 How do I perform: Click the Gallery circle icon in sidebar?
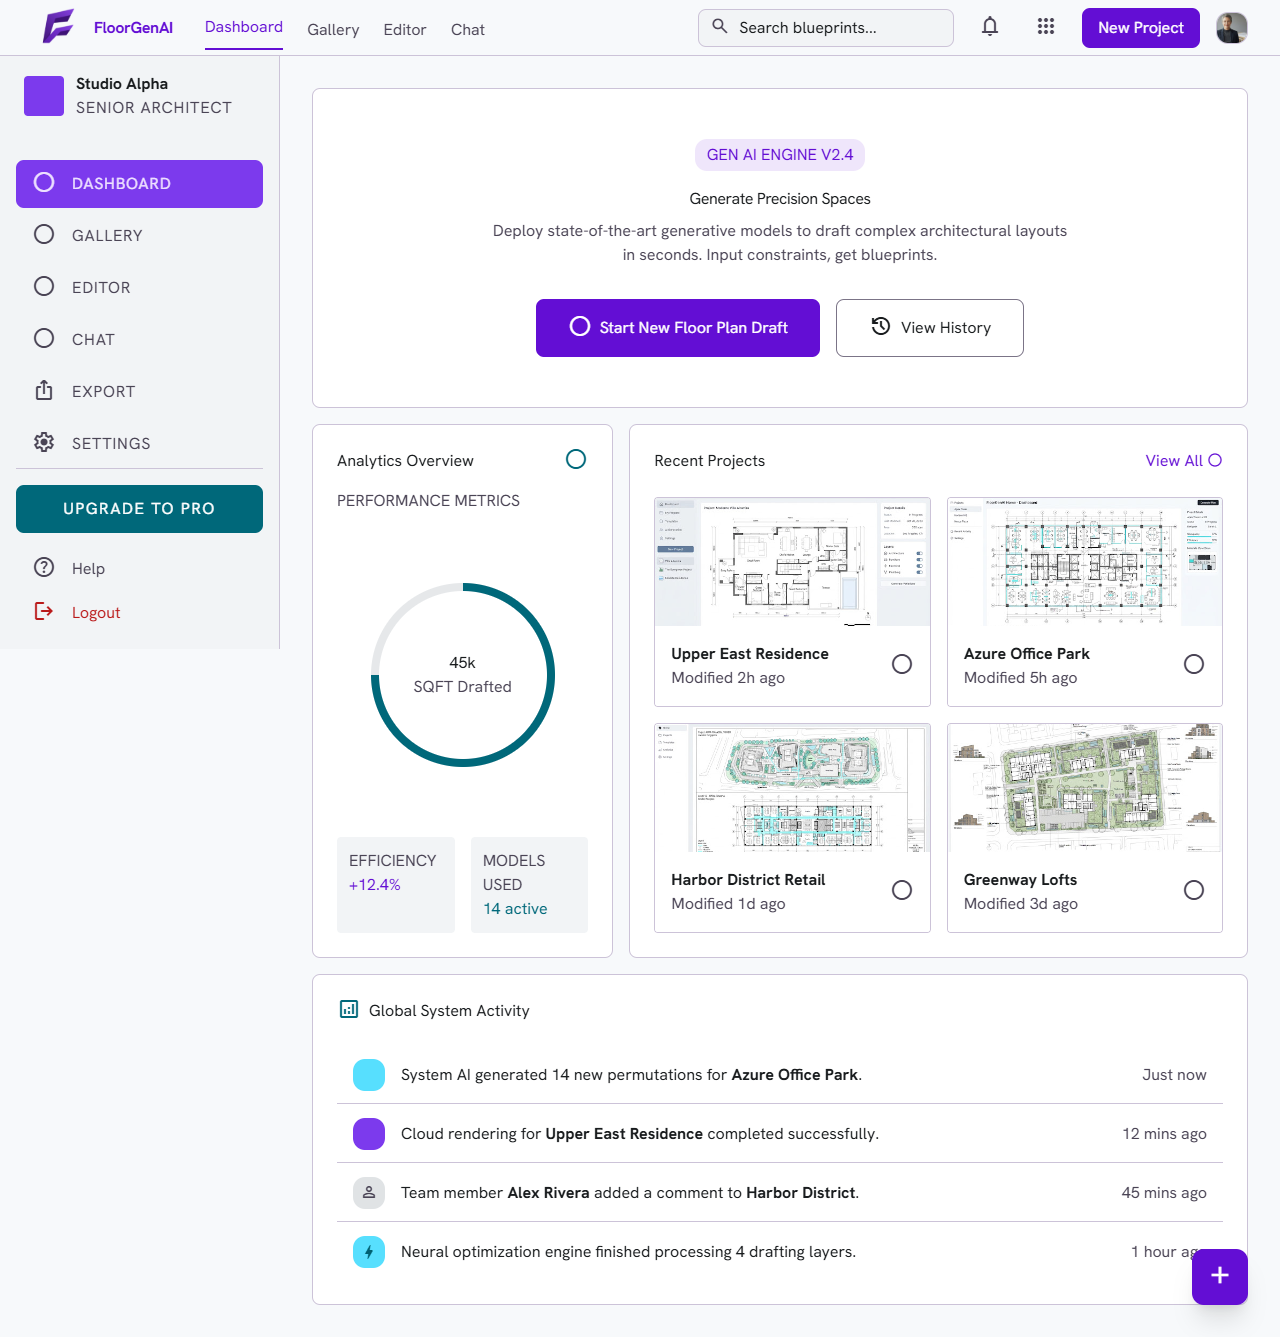coord(44,235)
